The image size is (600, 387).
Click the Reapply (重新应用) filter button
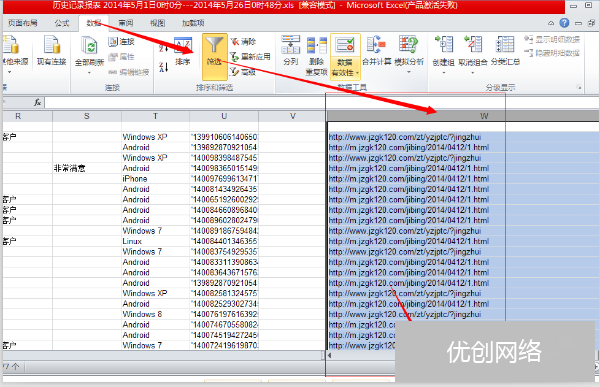click(251, 57)
